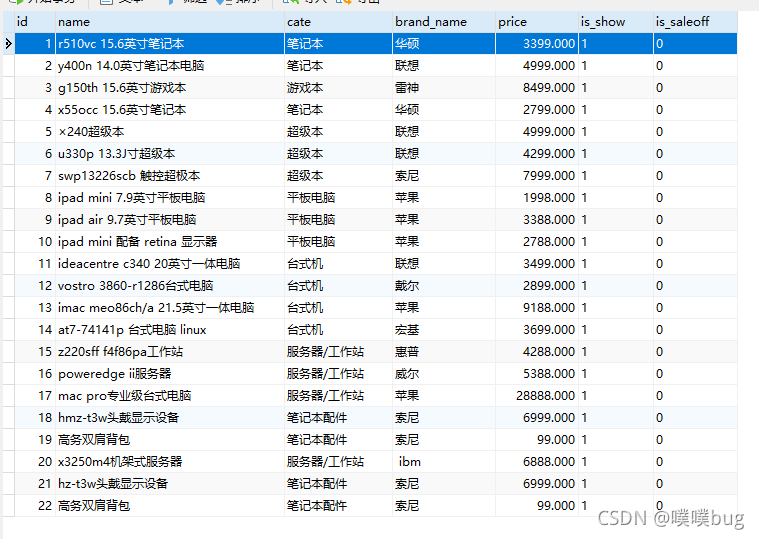The height and width of the screenshot is (539, 759).
Task: Click the price cell 4288.000
Action: coord(536,352)
